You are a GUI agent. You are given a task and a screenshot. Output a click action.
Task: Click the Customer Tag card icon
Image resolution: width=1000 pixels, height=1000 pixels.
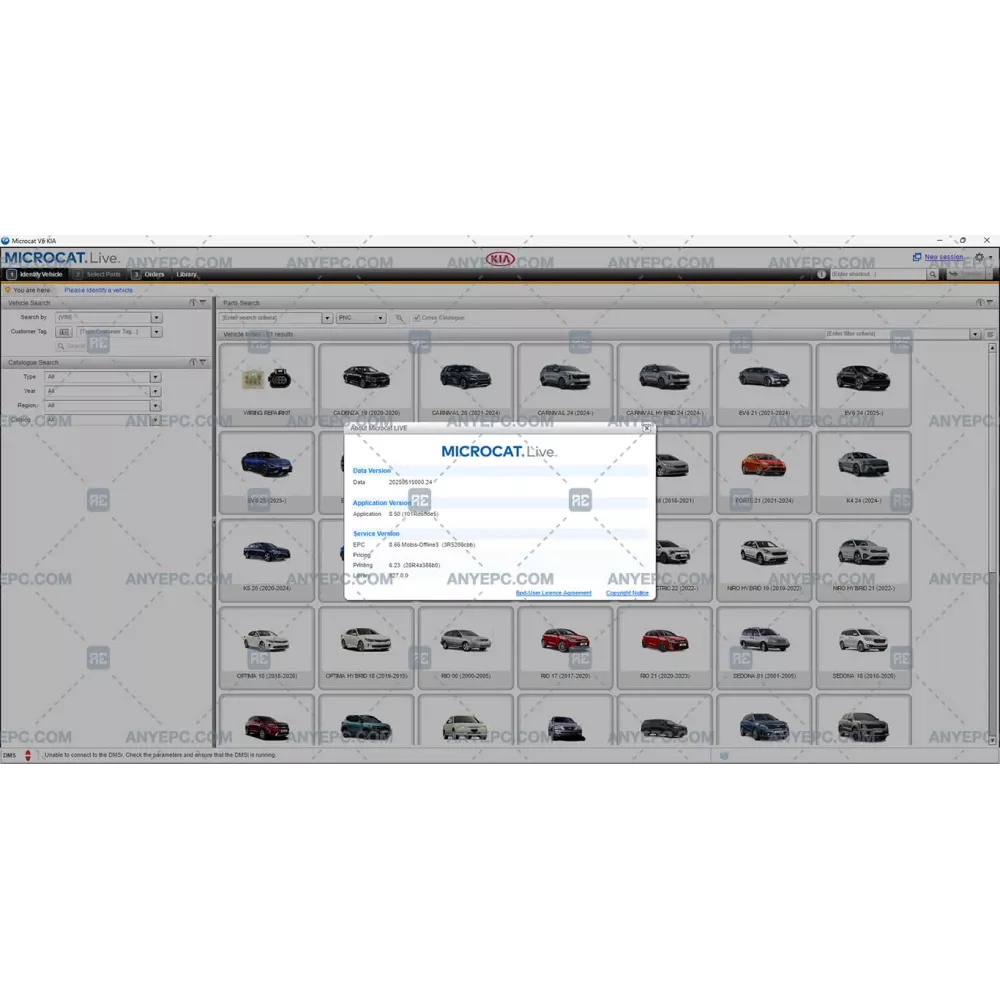64,332
